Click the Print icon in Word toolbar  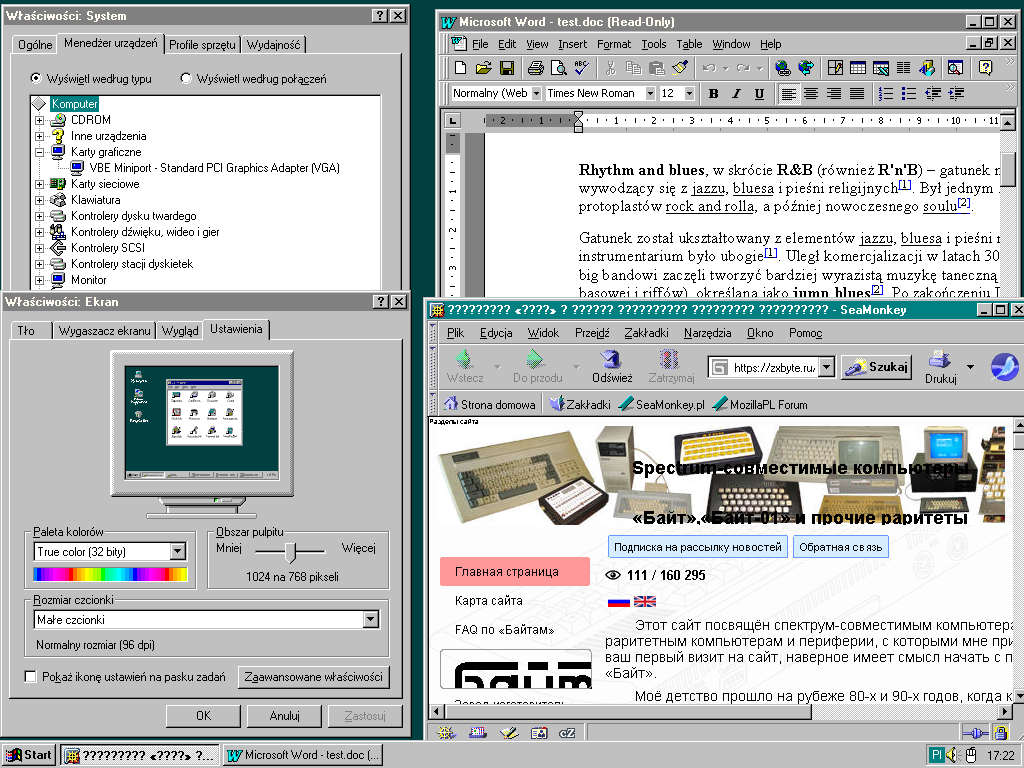point(536,67)
